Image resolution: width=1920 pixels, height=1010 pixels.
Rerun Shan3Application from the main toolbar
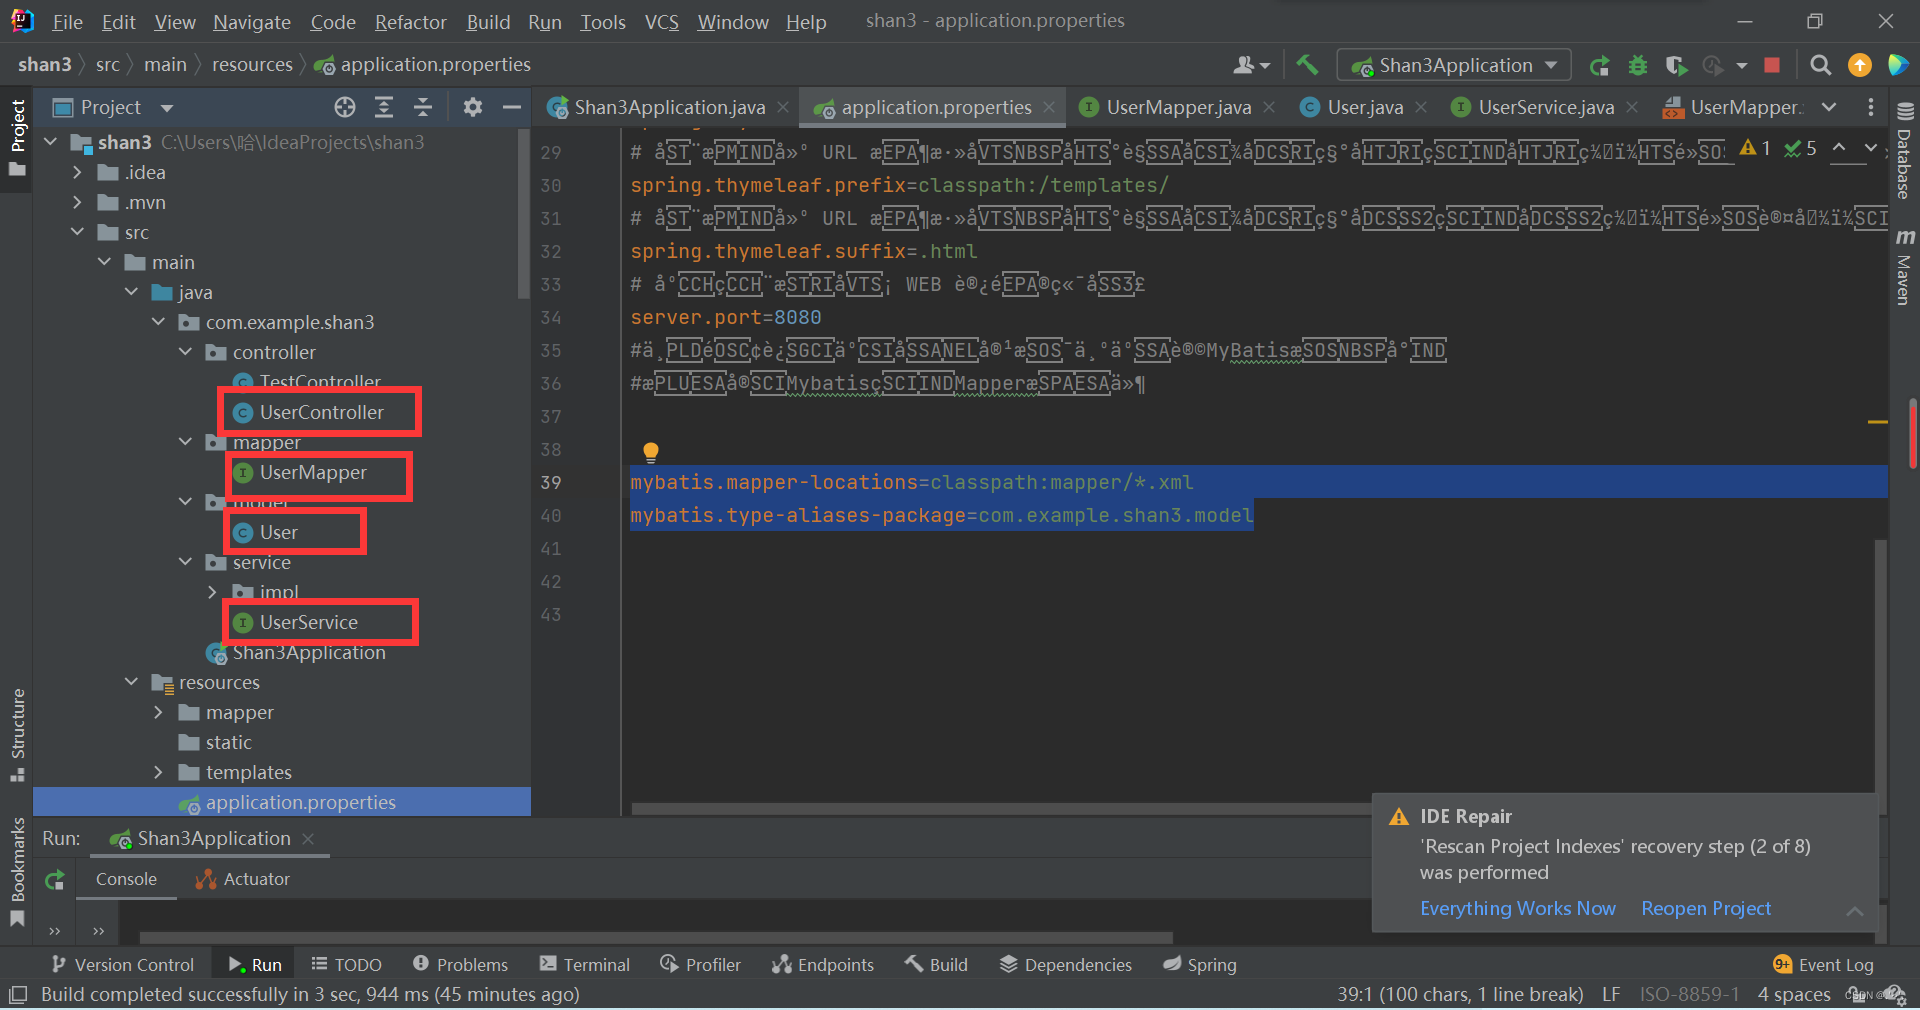(1600, 65)
